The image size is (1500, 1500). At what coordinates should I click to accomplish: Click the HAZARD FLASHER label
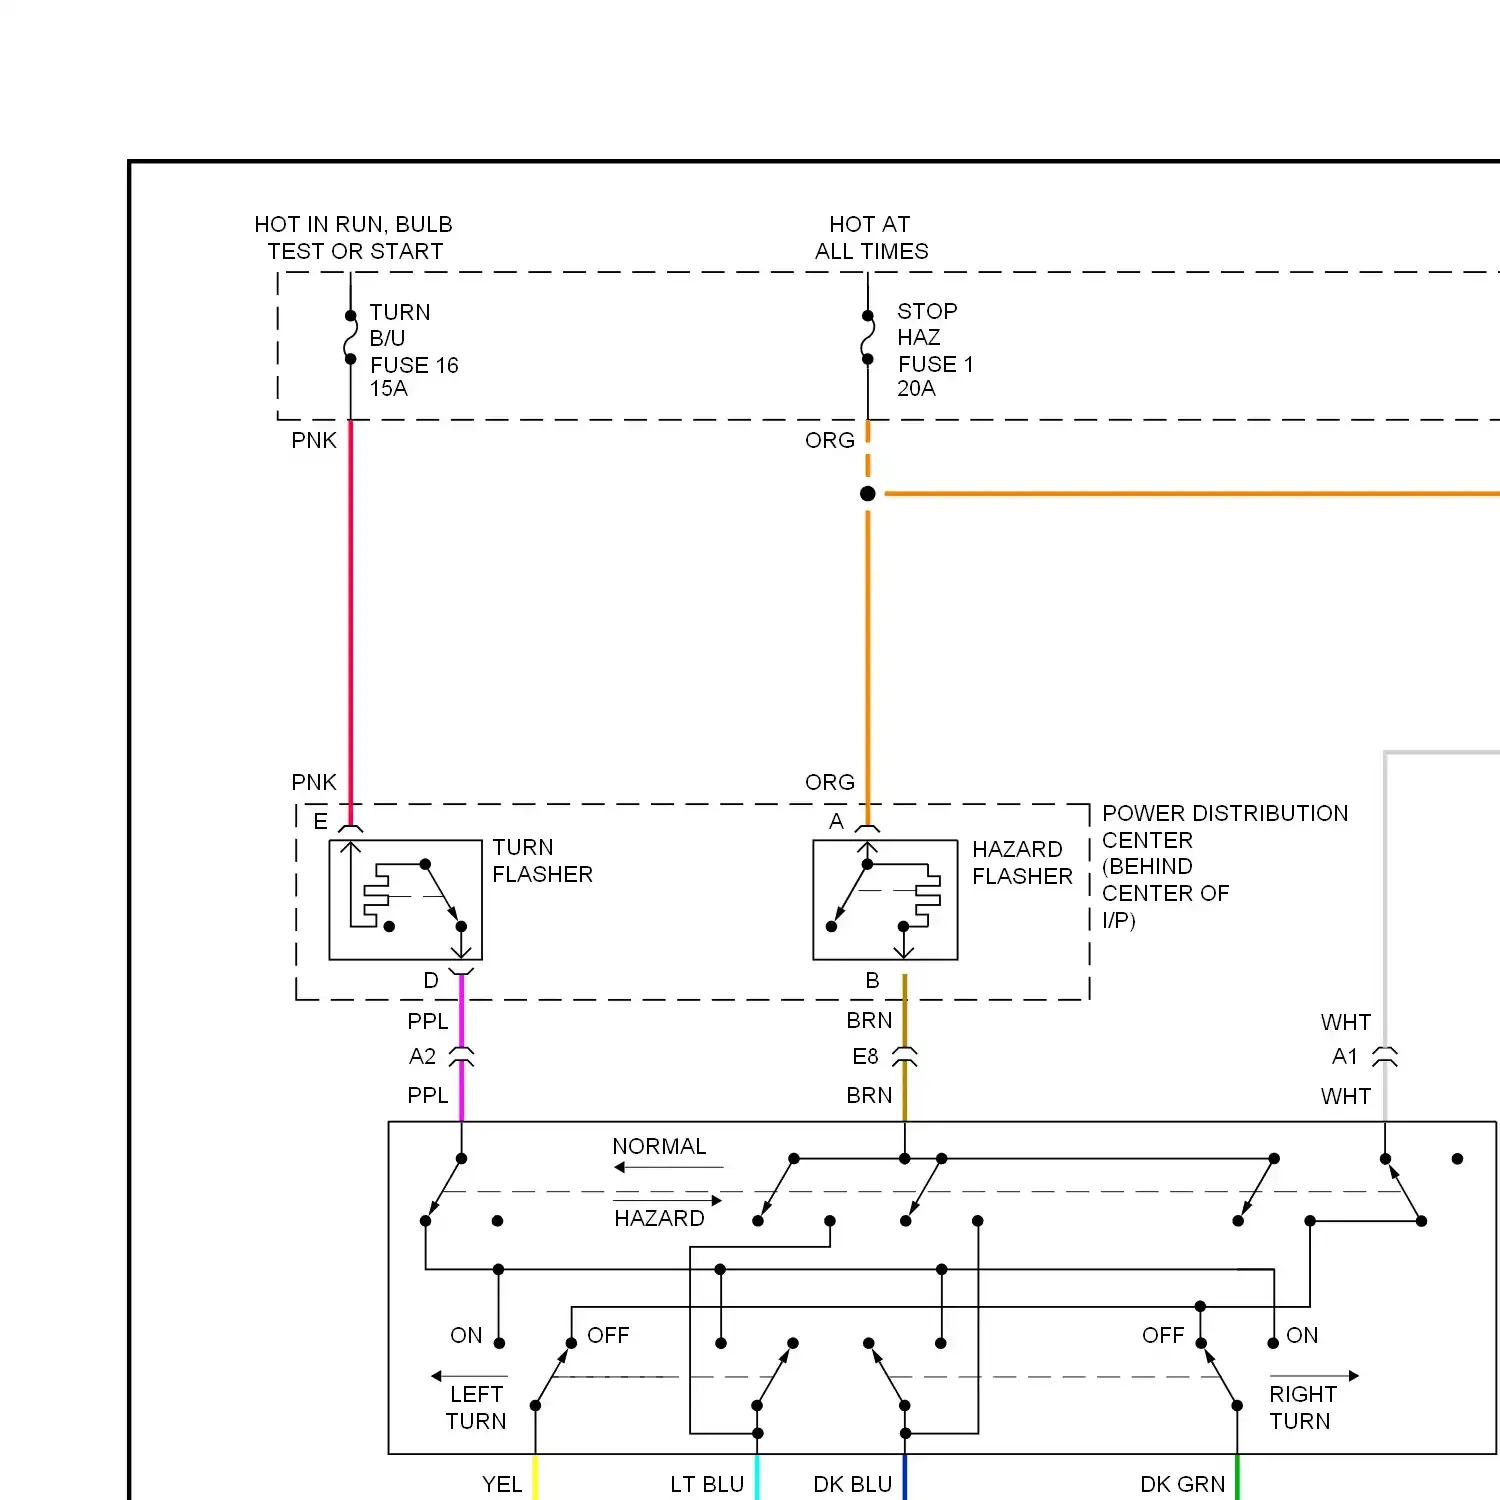click(1022, 863)
